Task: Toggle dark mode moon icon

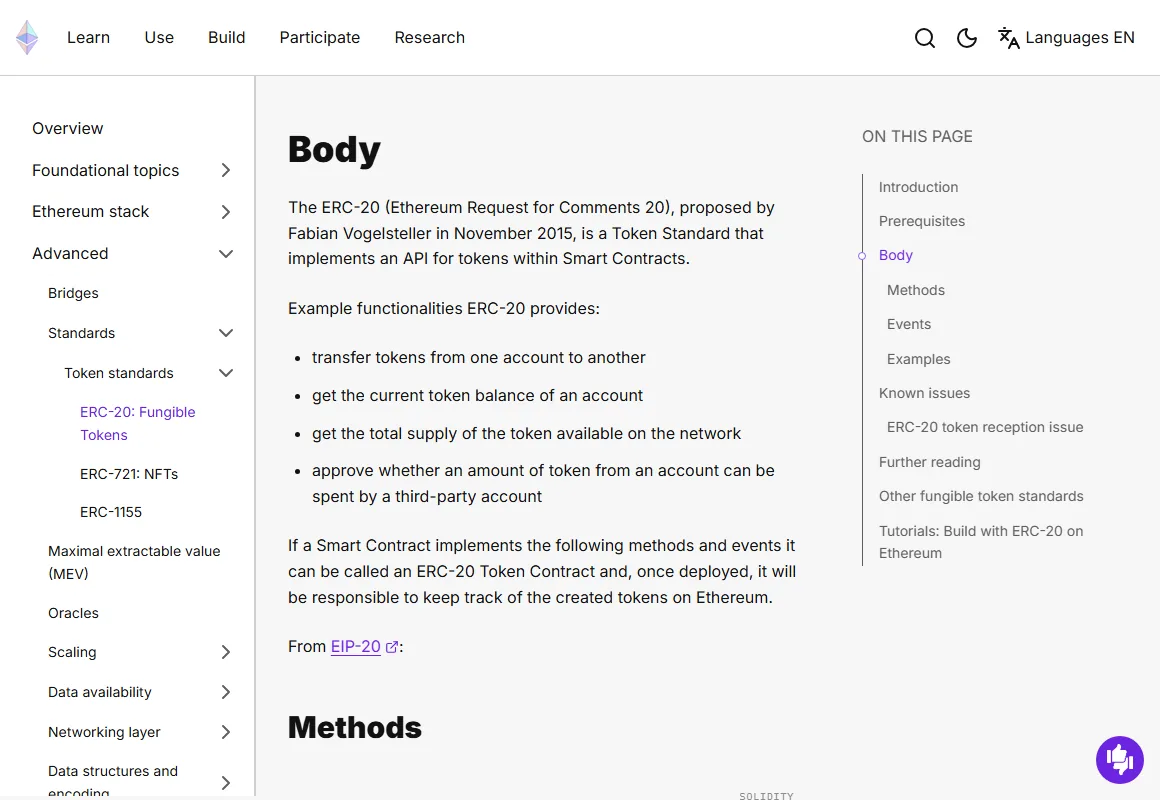Action: click(x=967, y=38)
